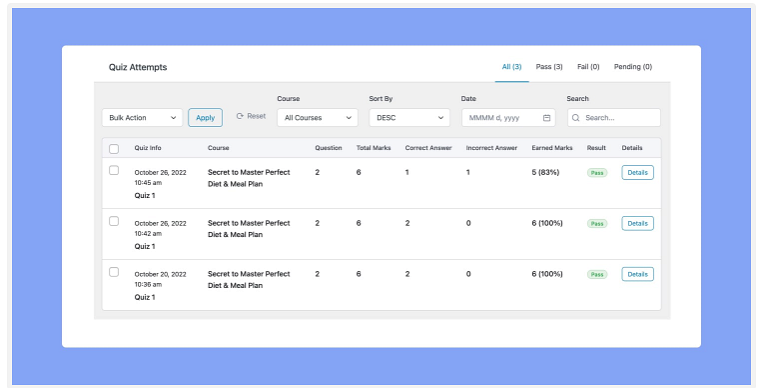This screenshot has width=757, height=388.
Task: Click the Incorrect Answer column header
Action: click(491, 148)
